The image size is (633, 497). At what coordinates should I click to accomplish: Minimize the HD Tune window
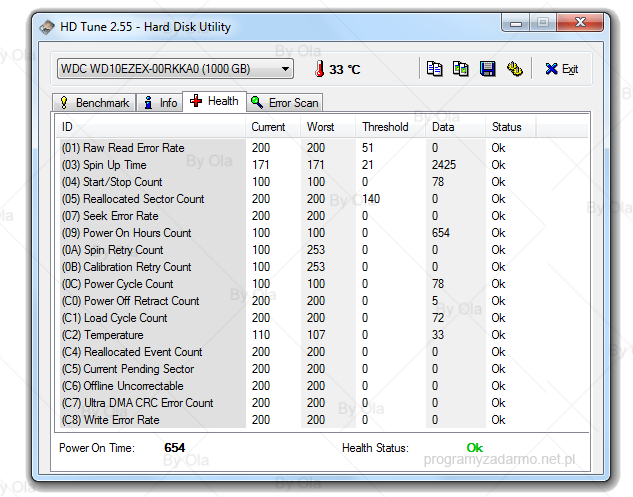[x=516, y=23]
